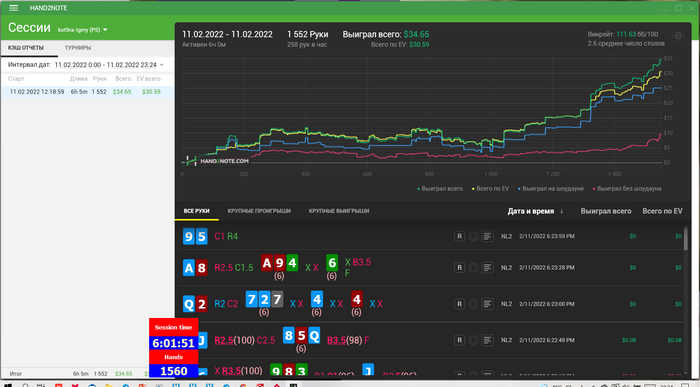Screen dimensions: 700x387
Task: Click play button for 6:23:28 PM hand
Action: point(473,267)
